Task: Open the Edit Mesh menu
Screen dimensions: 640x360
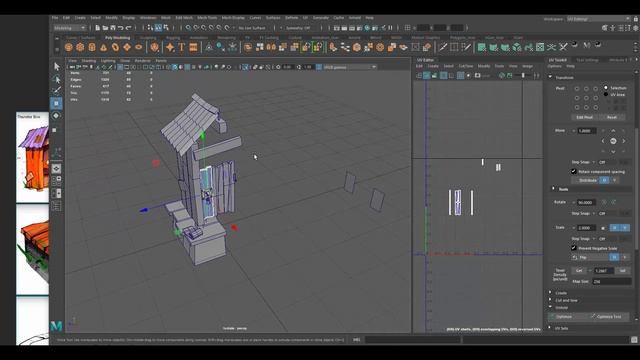Action: click(184, 18)
